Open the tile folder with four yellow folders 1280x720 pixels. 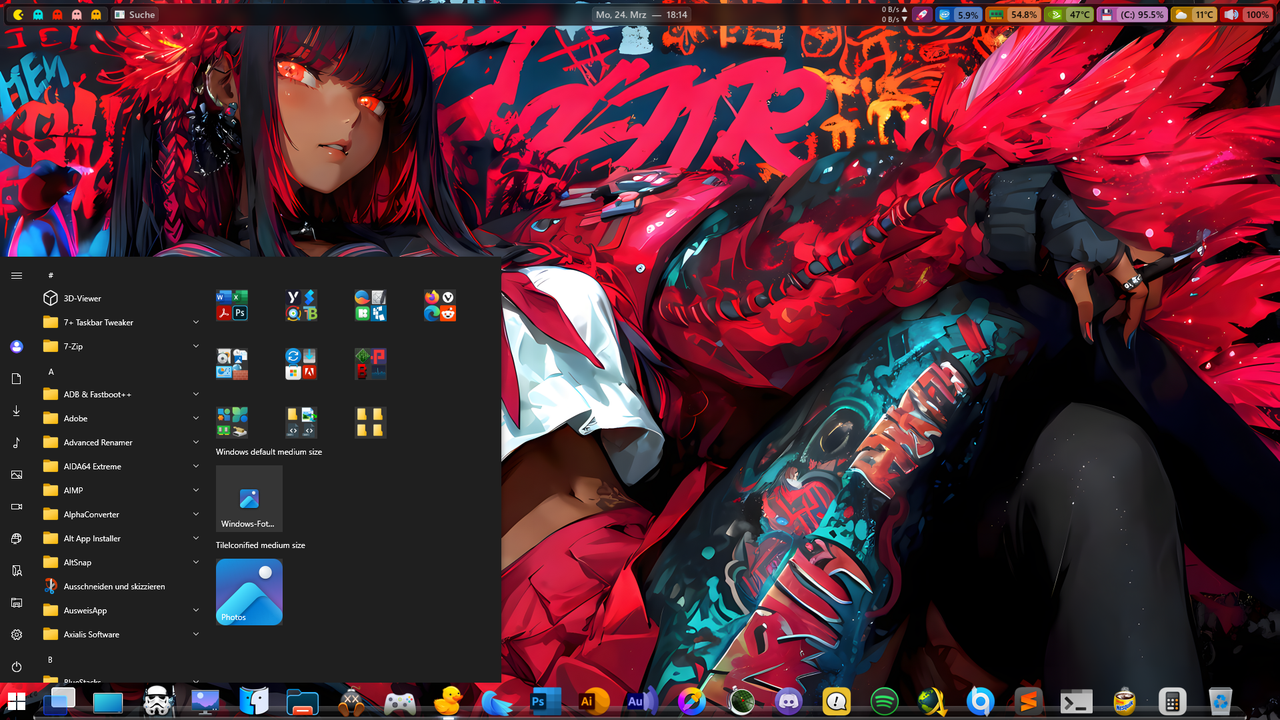tap(371, 422)
